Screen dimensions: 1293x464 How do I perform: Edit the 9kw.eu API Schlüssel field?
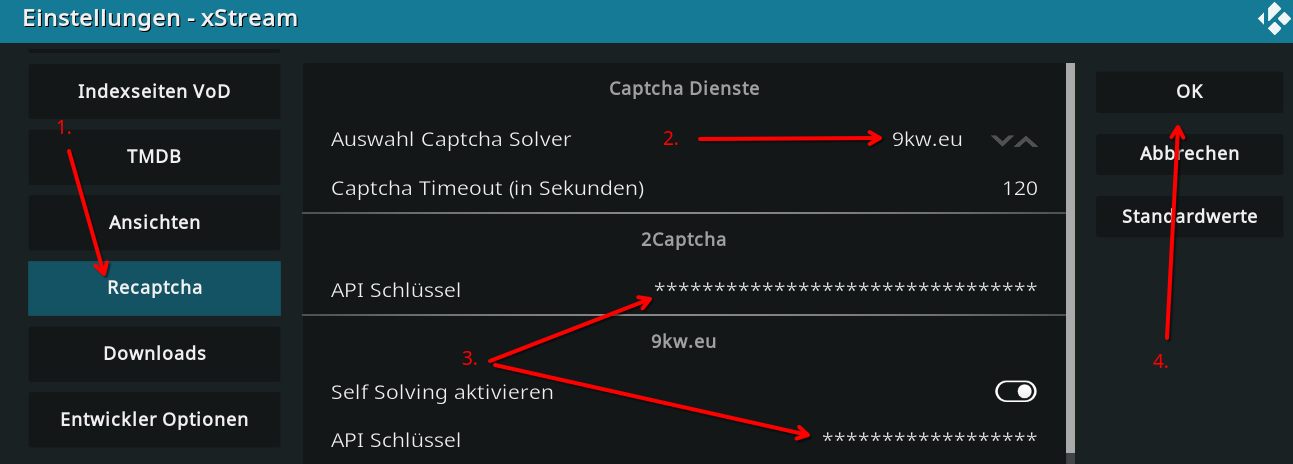(929, 439)
